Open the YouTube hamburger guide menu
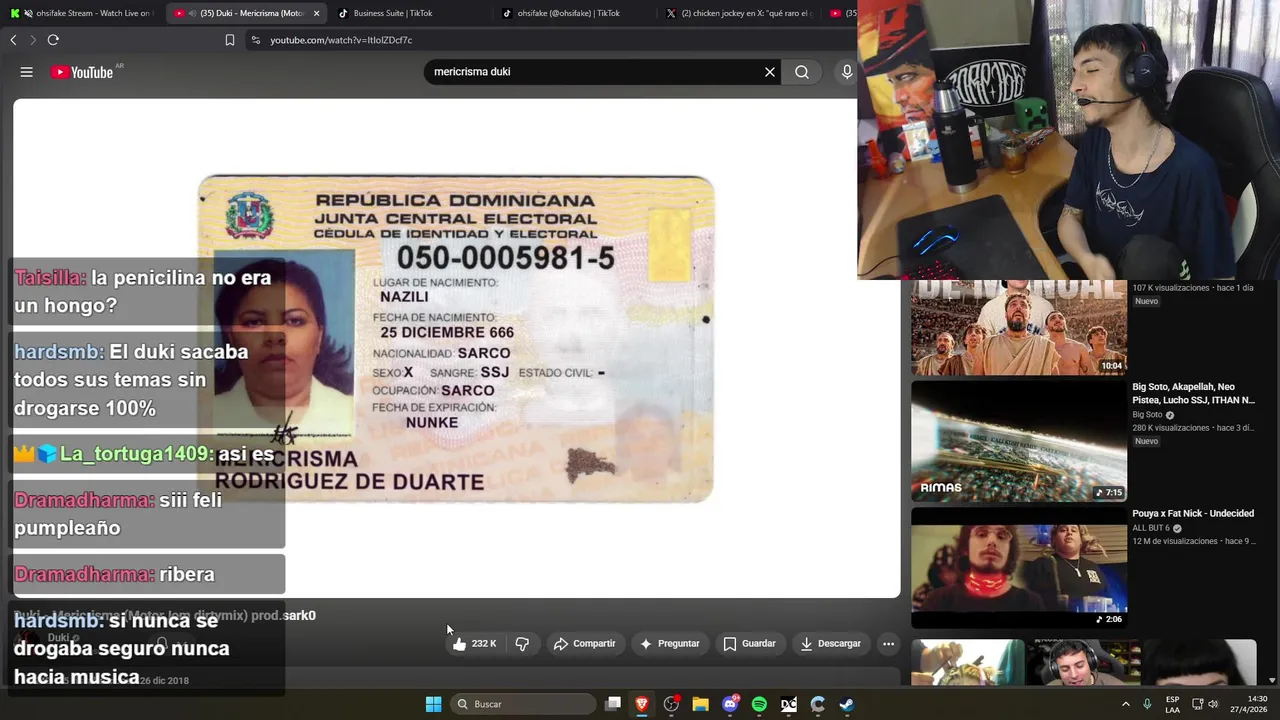 coord(27,72)
